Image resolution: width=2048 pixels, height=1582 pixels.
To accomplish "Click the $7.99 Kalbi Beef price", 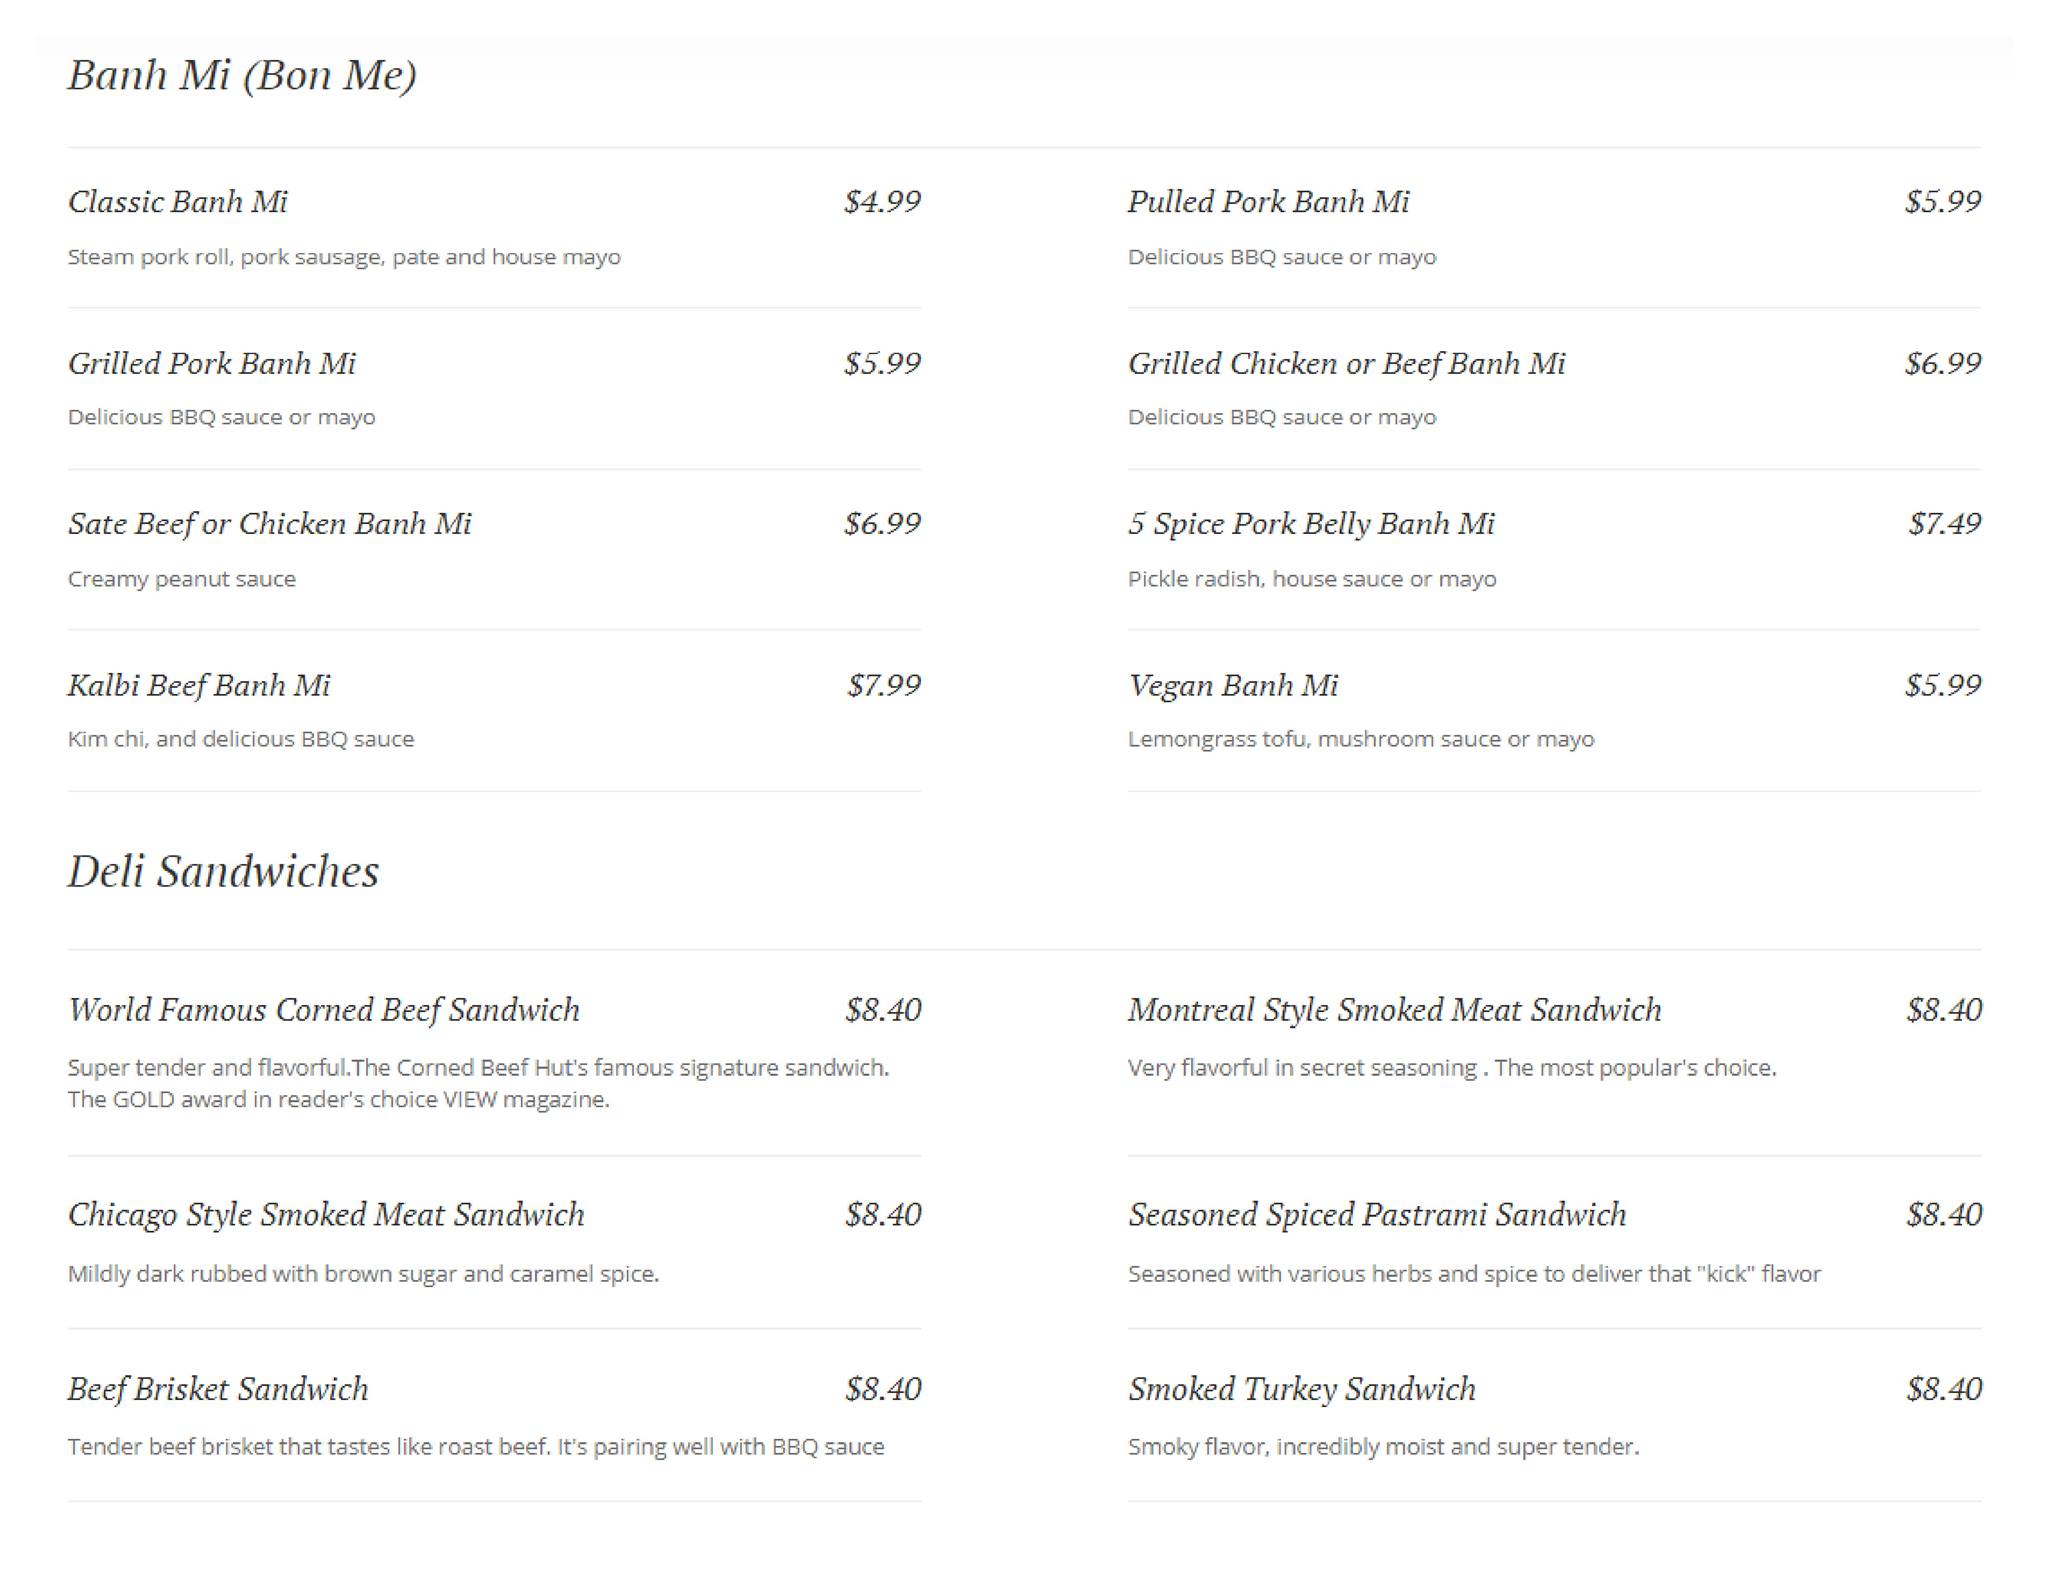I will pos(884,685).
